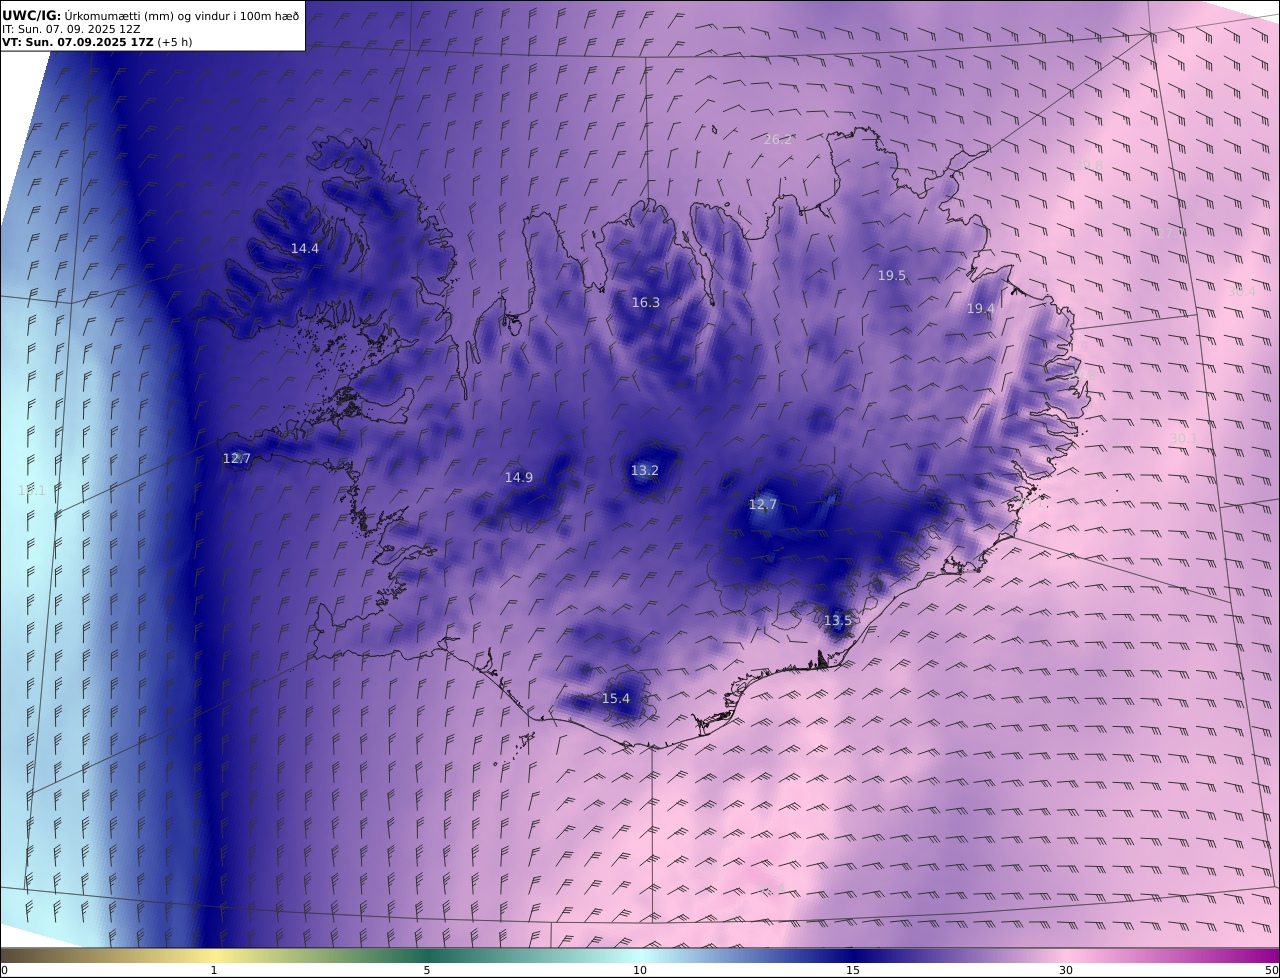Click the 19.4 value near the east coast

click(980, 309)
